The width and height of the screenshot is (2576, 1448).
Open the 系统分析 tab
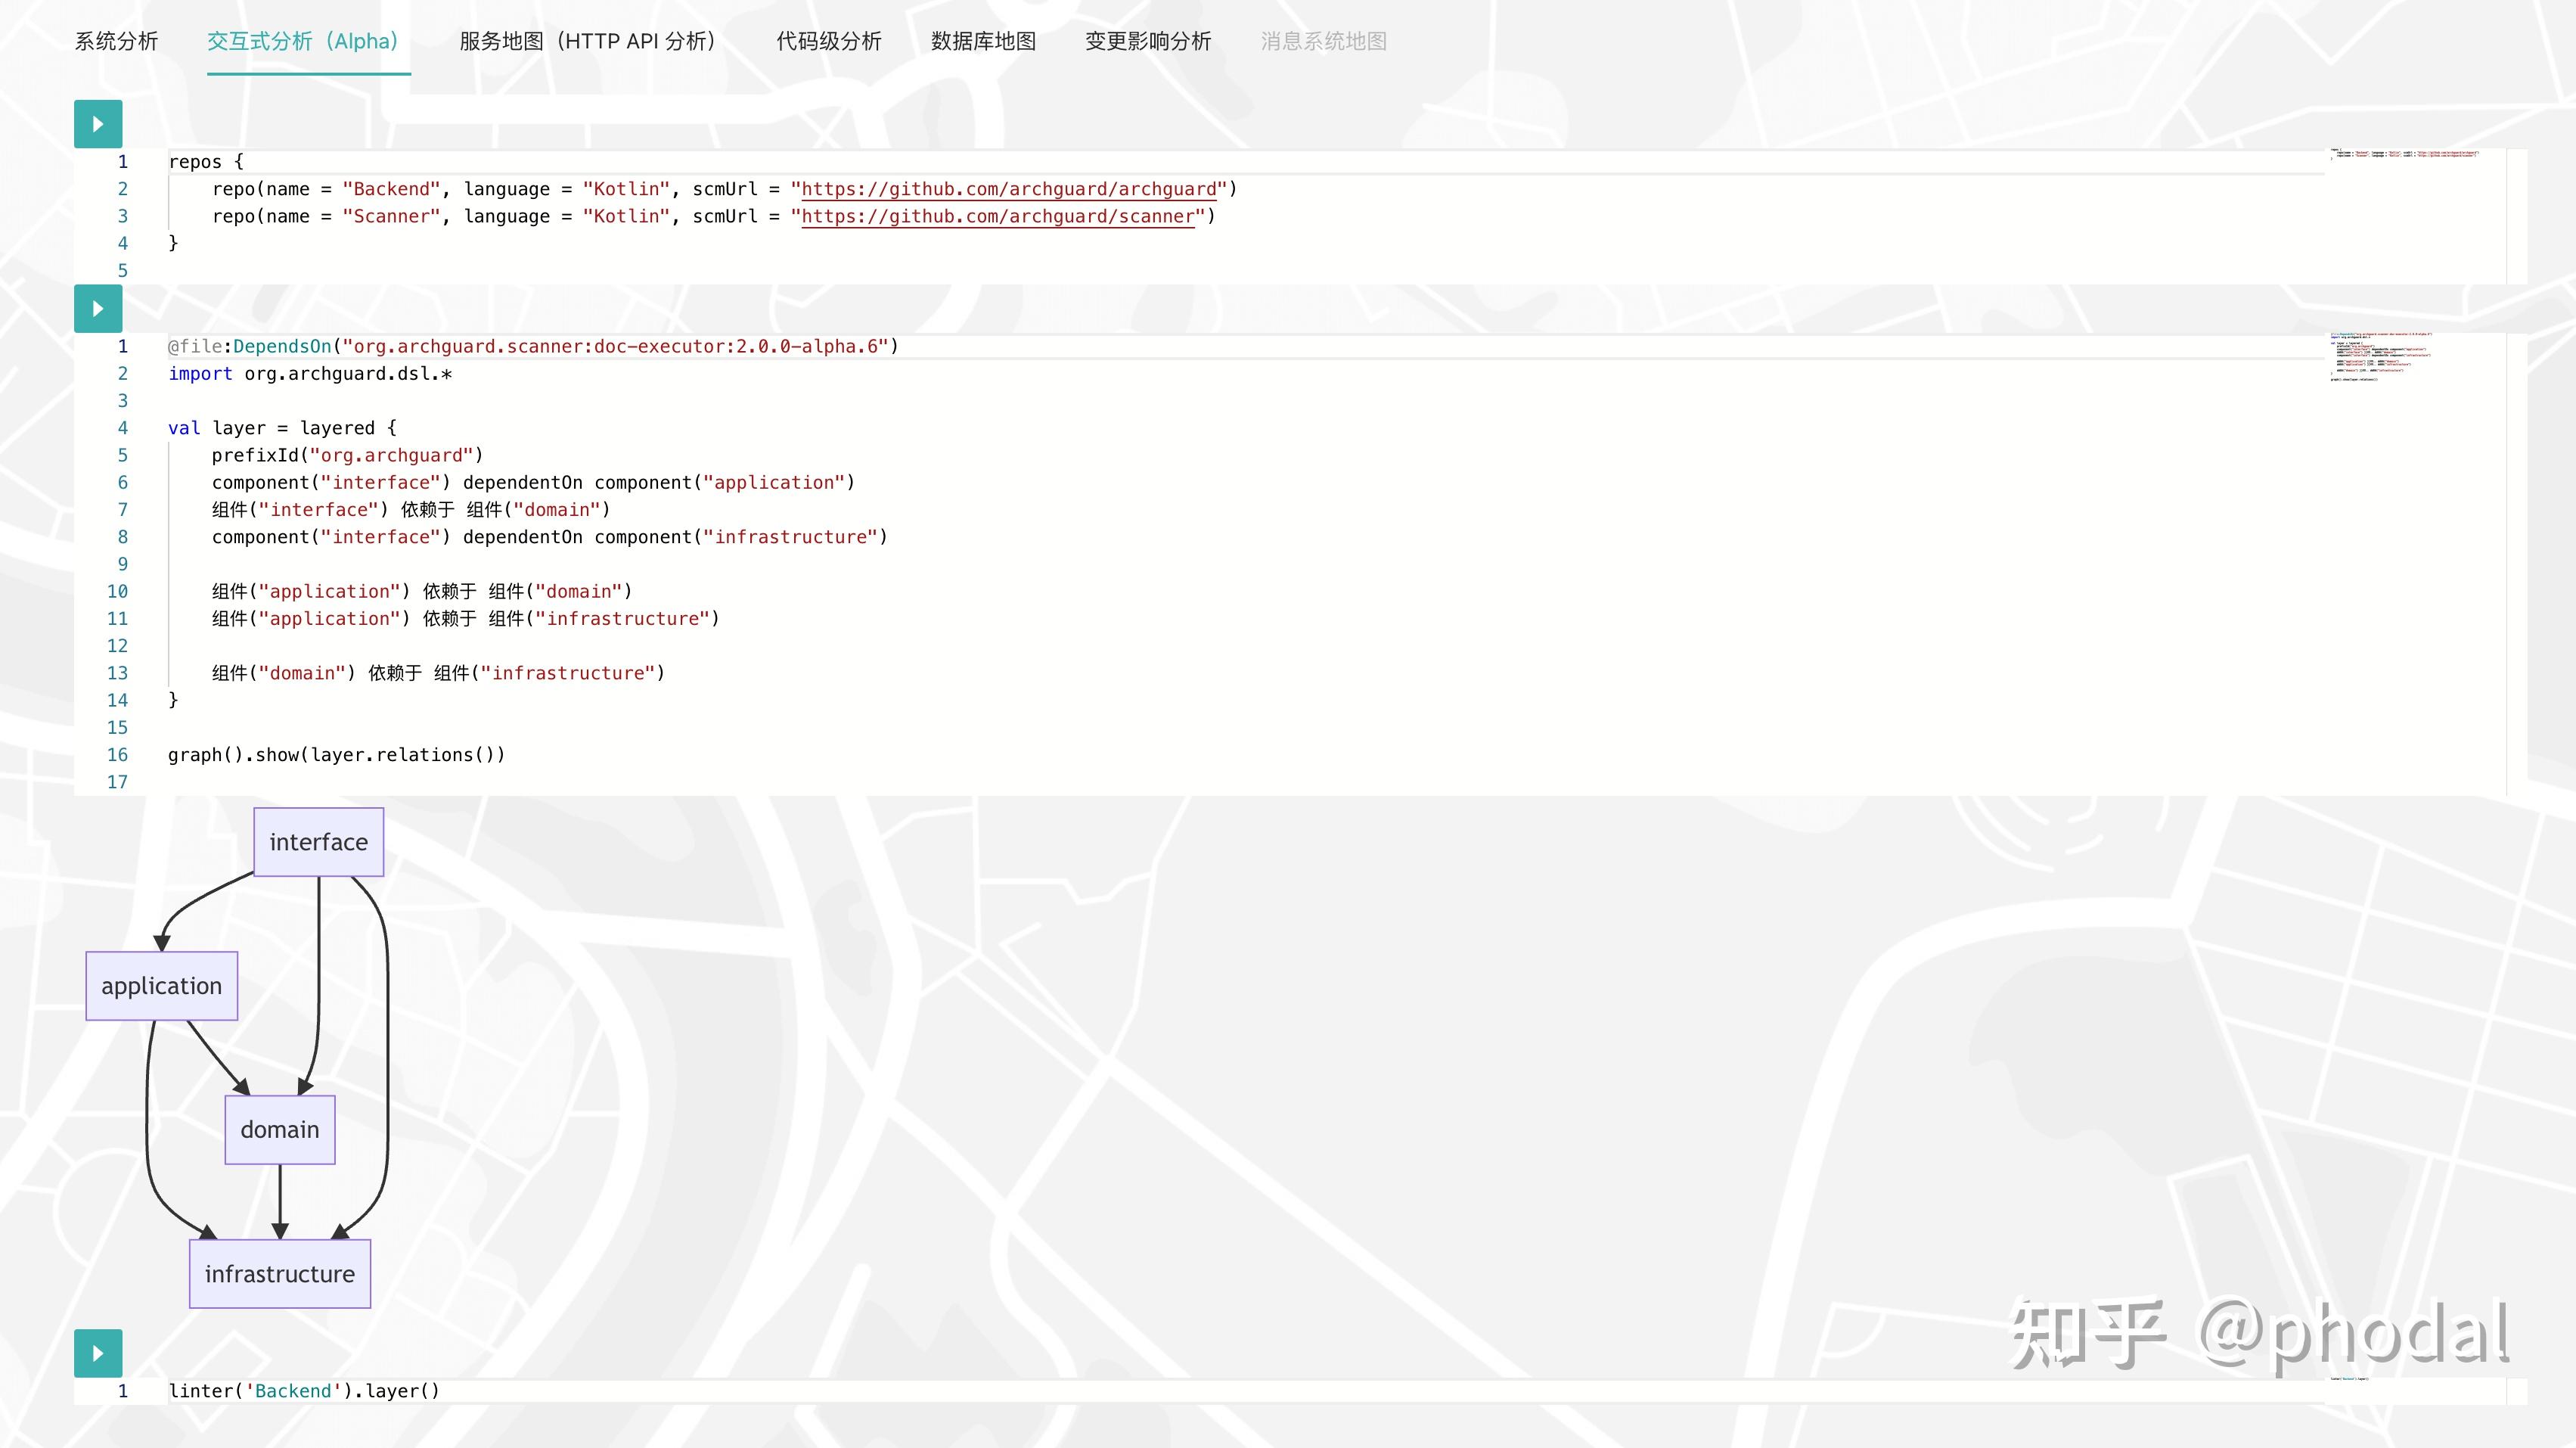click(x=116, y=41)
